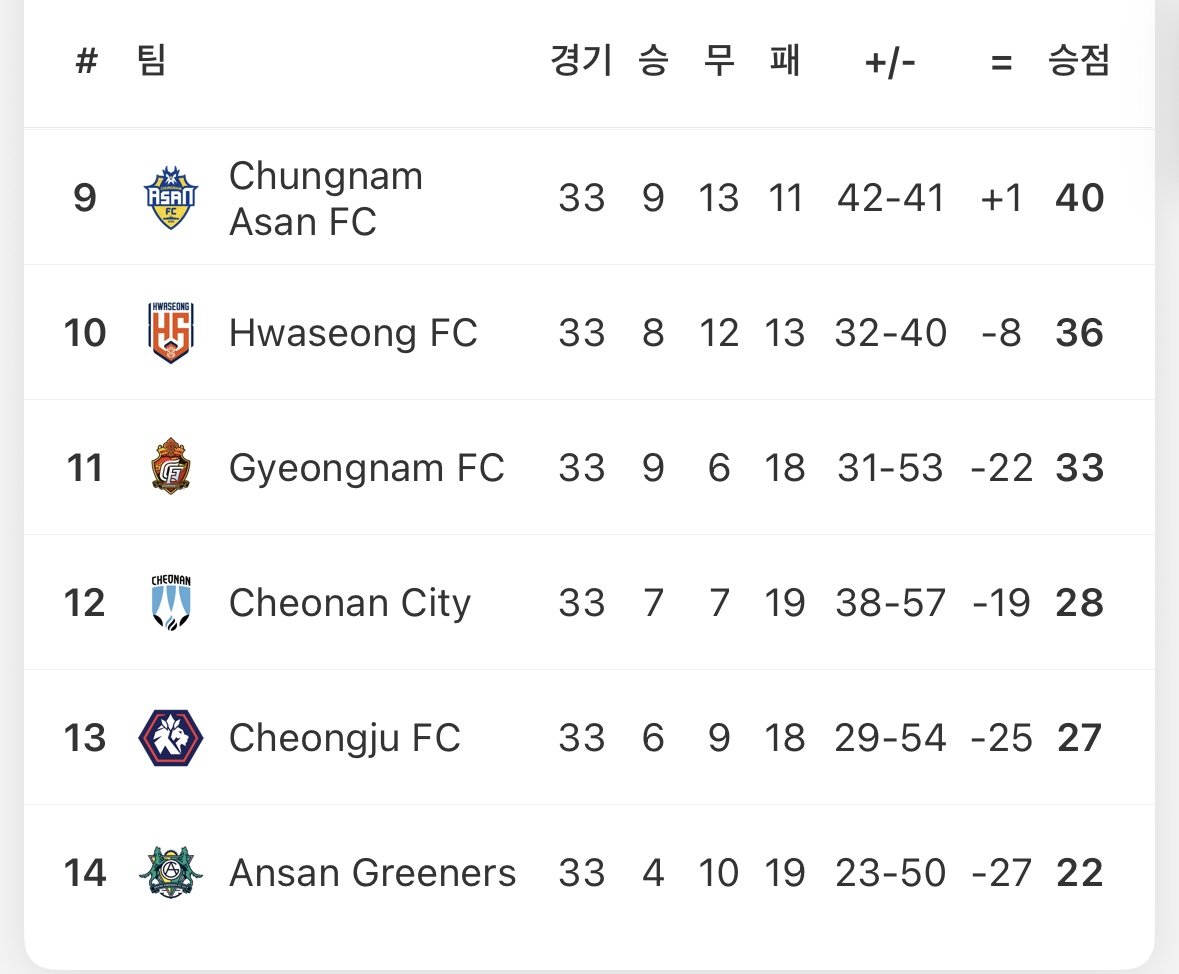Go to the Hwaseong FC team name

click(x=353, y=333)
